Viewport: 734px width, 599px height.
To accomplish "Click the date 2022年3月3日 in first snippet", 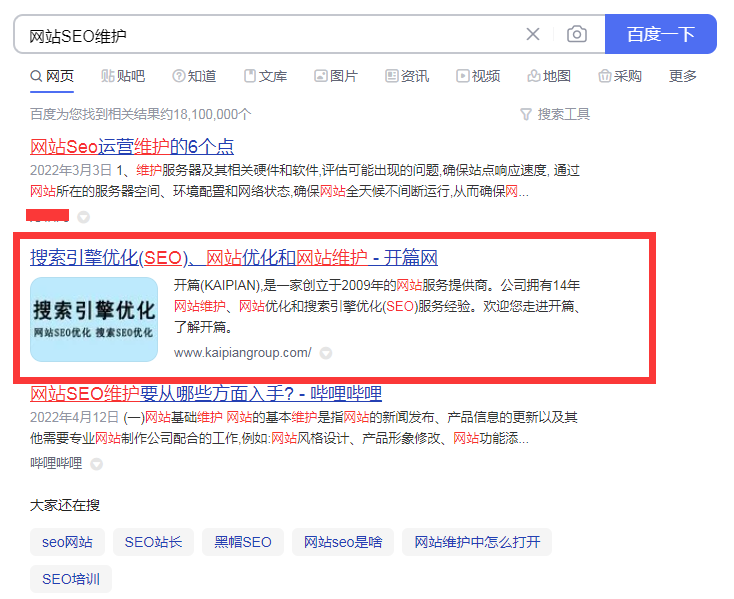I will click(71, 170).
